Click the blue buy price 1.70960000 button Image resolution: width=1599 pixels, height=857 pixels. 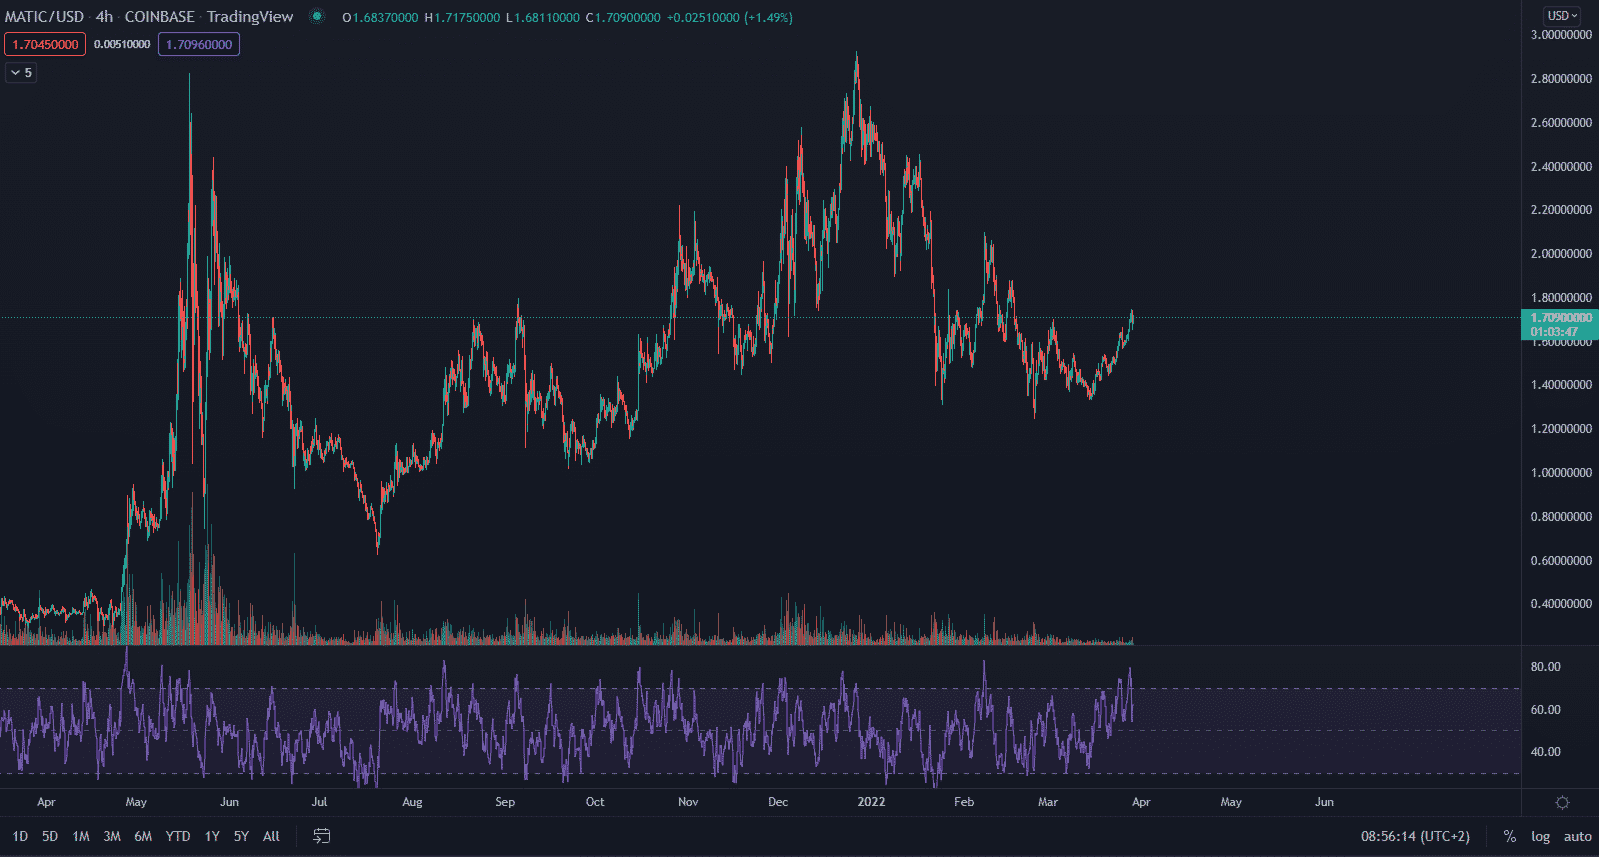[x=199, y=44]
